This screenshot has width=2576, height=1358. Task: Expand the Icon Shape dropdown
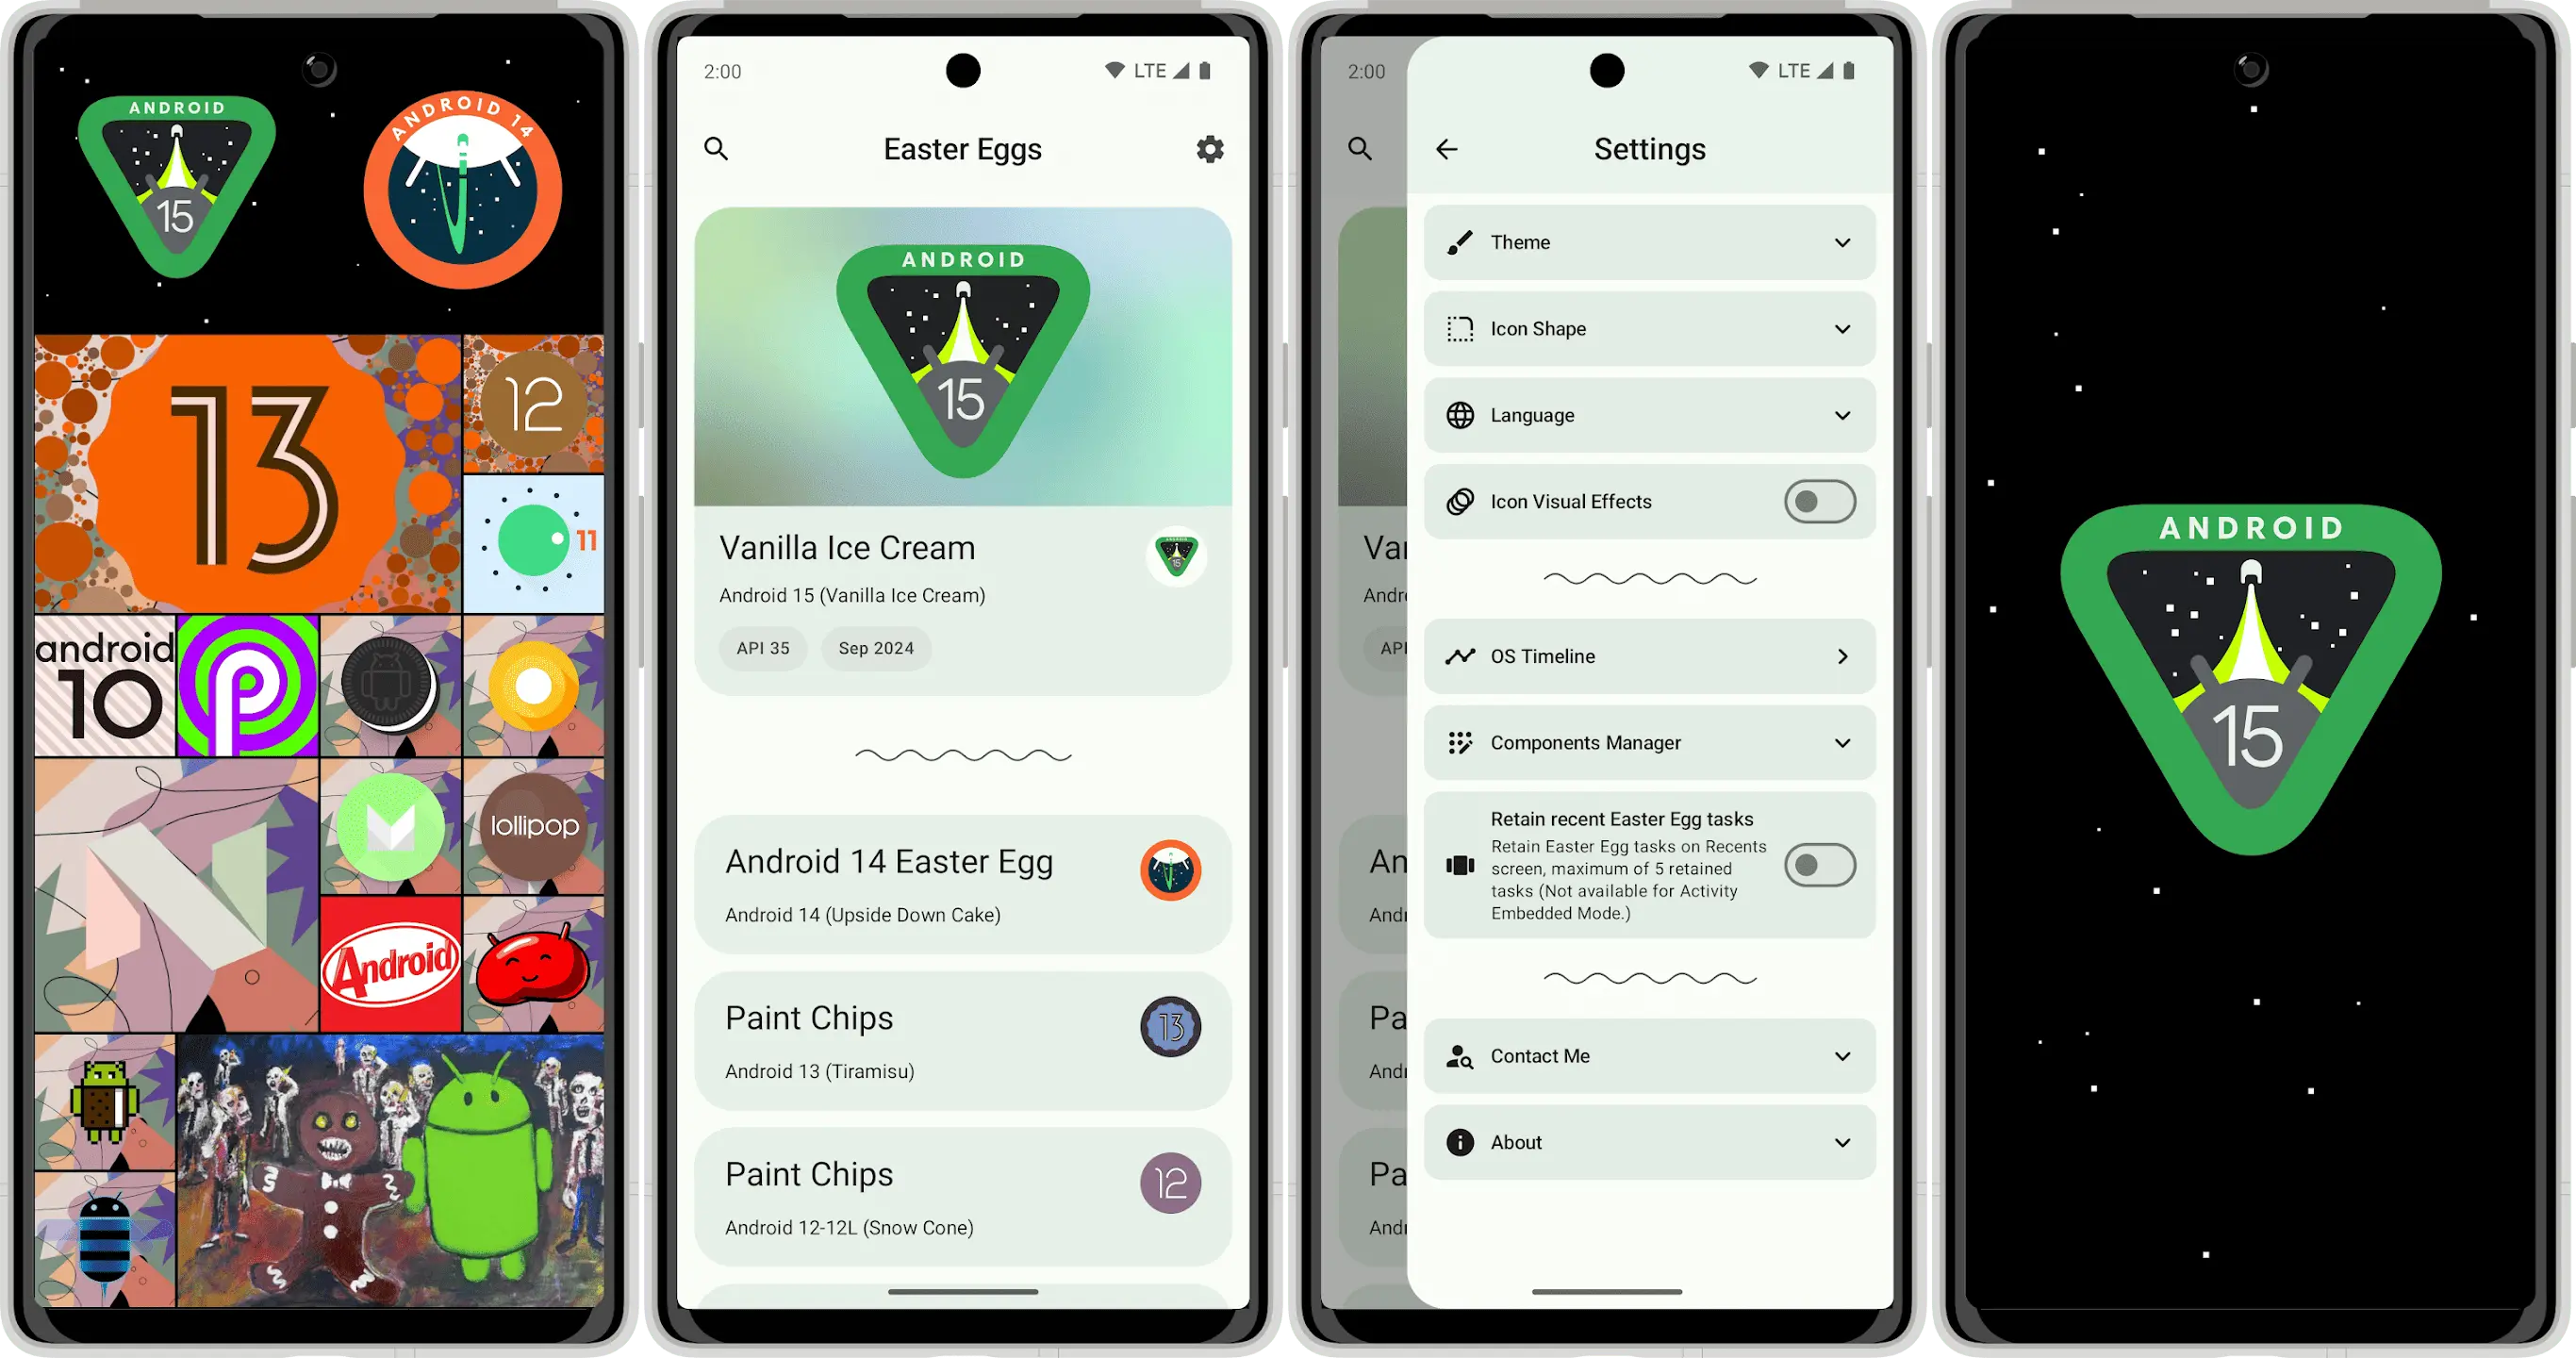[x=1644, y=327]
